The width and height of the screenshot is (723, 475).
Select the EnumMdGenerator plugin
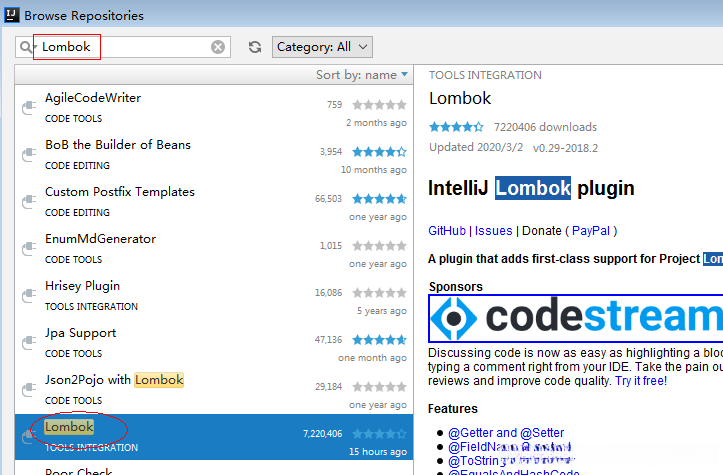[x=214, y=249]
